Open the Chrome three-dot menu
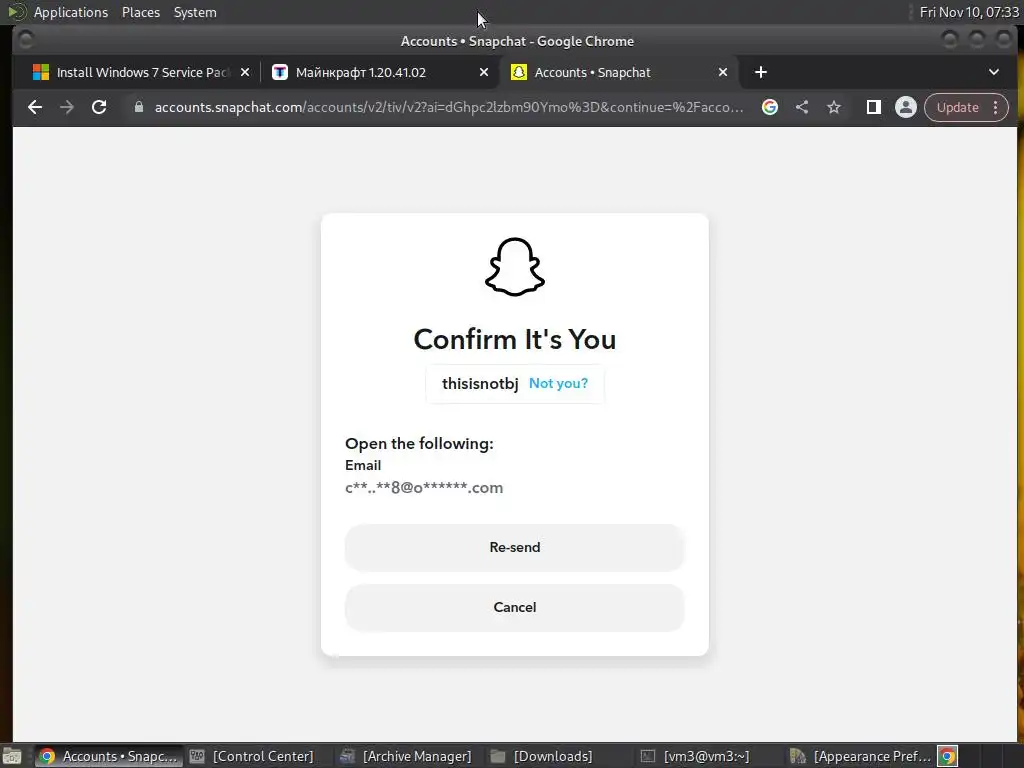Screen dimensions: 1024x768 pyautogui.click(x=996, y=107)
